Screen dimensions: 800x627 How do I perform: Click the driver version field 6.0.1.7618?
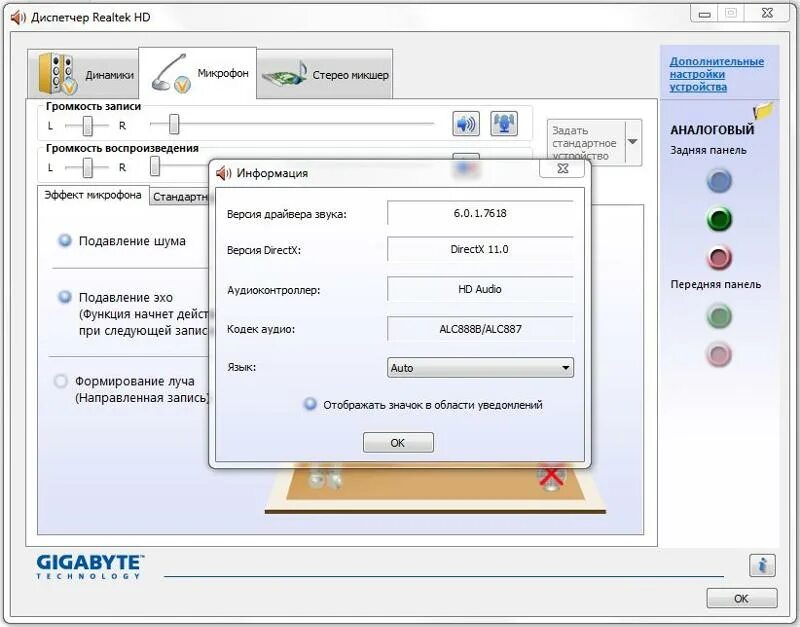pyautogui.click(x=480, y=213)
